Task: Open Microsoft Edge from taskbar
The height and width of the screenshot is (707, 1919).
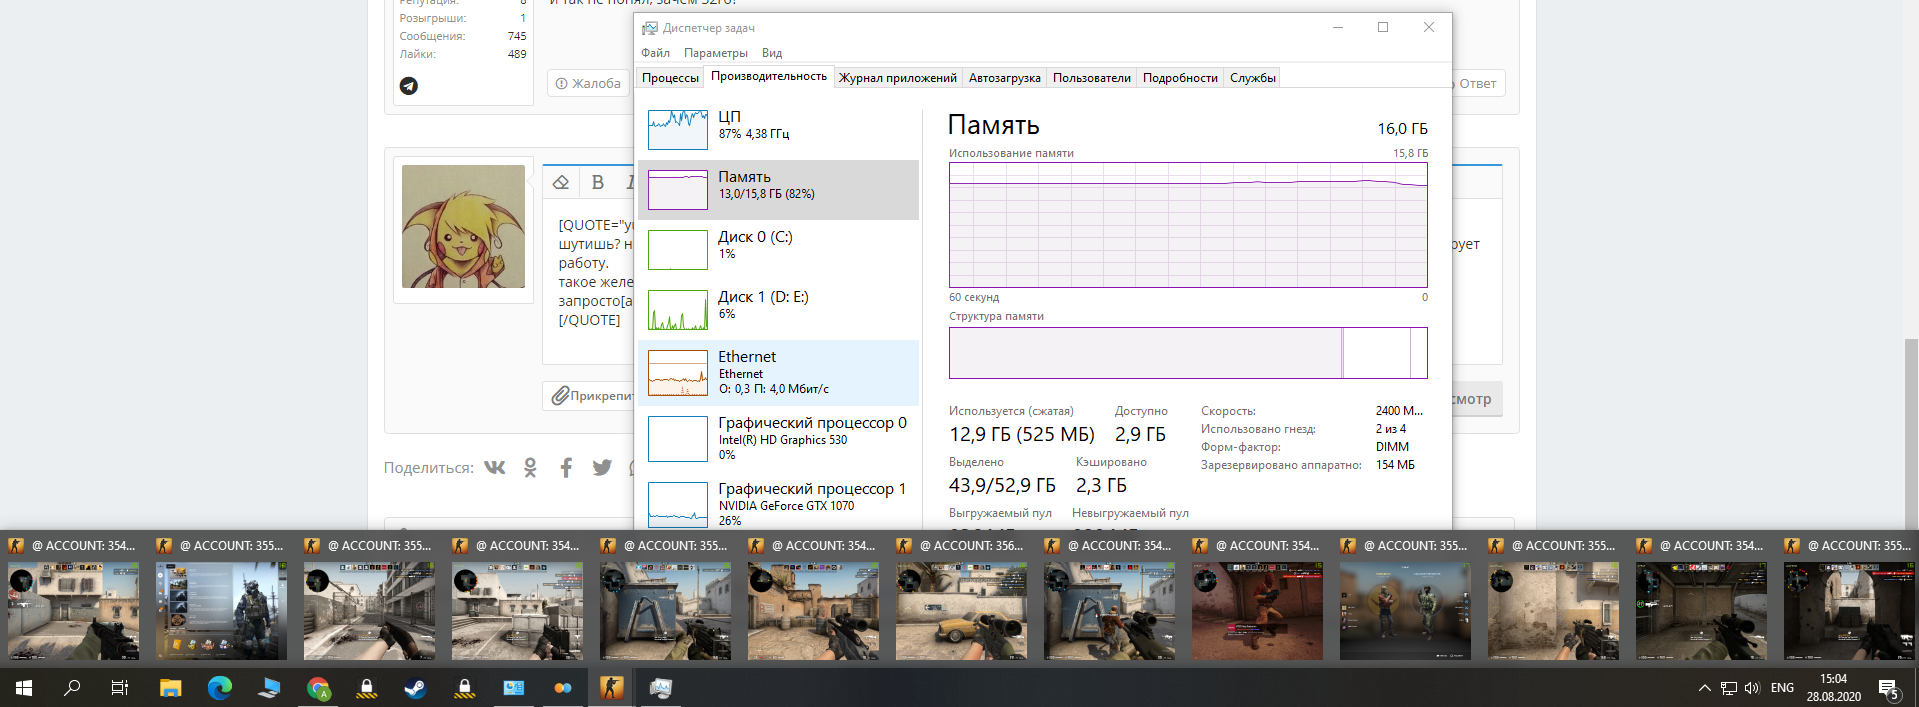Action: pos(220,688)
